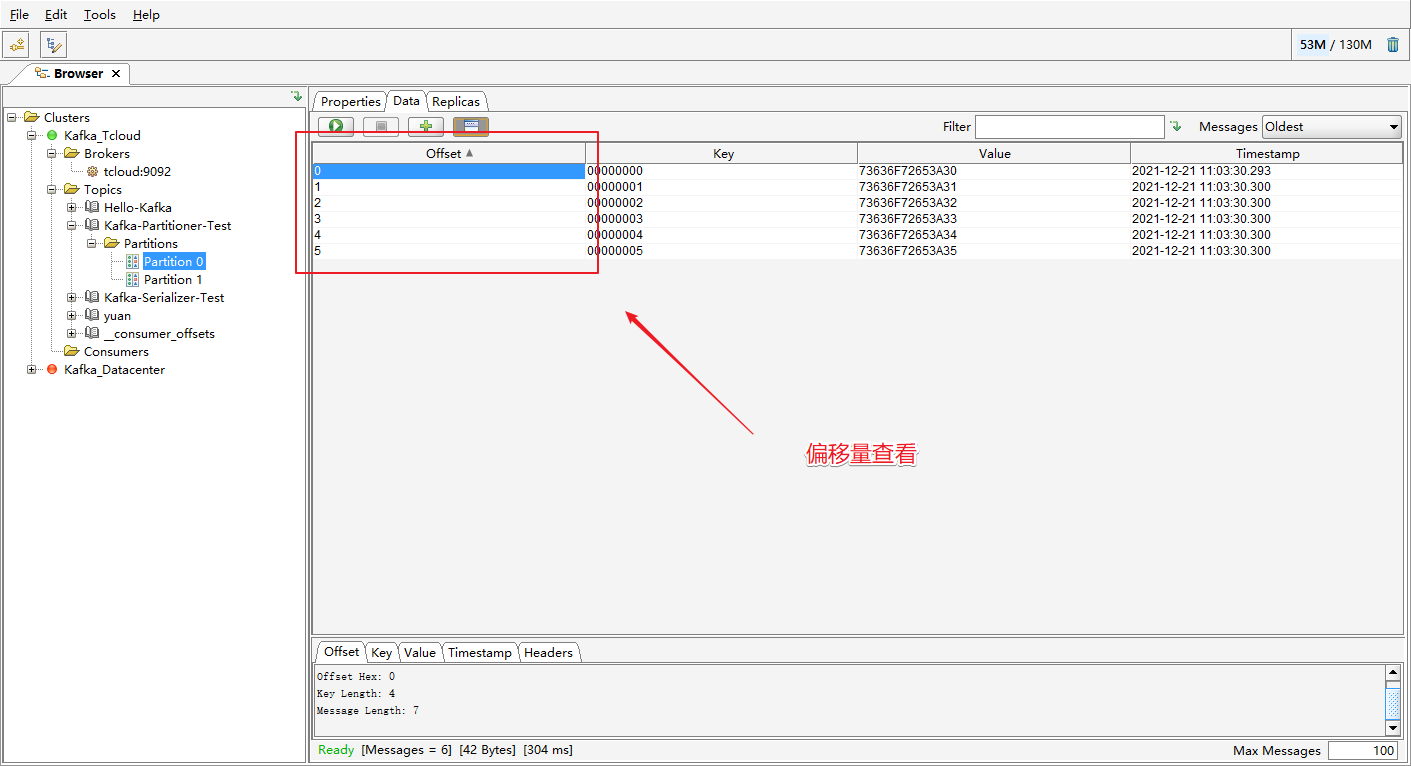
Task: Apply filter with green arrow icon
Action: point(1176,127)
